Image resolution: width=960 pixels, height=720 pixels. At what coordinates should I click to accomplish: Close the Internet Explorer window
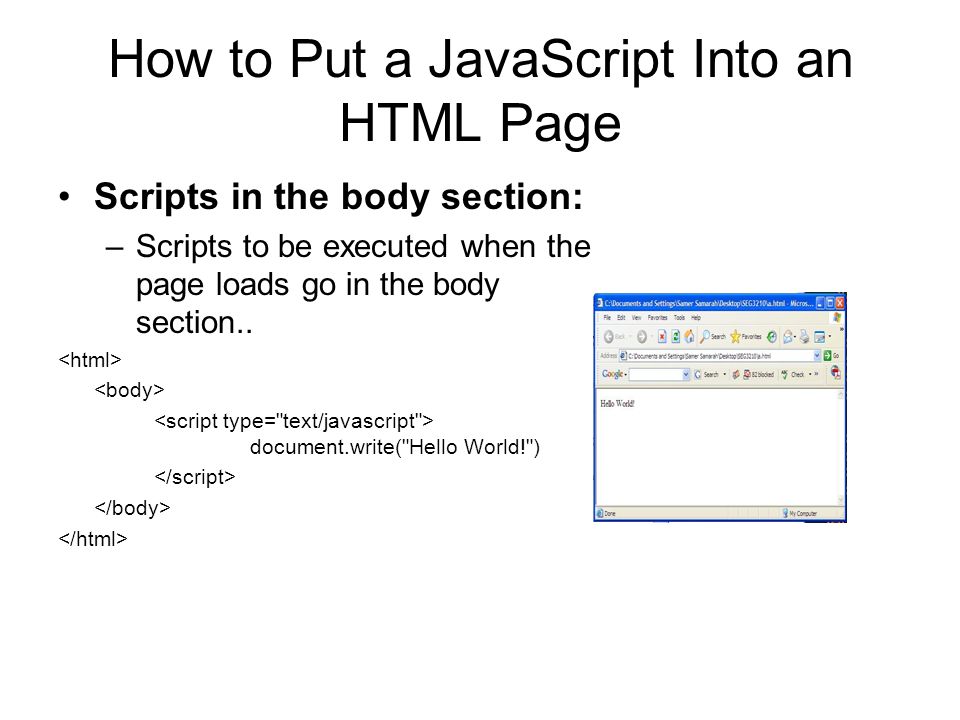(x=840, y=303)
